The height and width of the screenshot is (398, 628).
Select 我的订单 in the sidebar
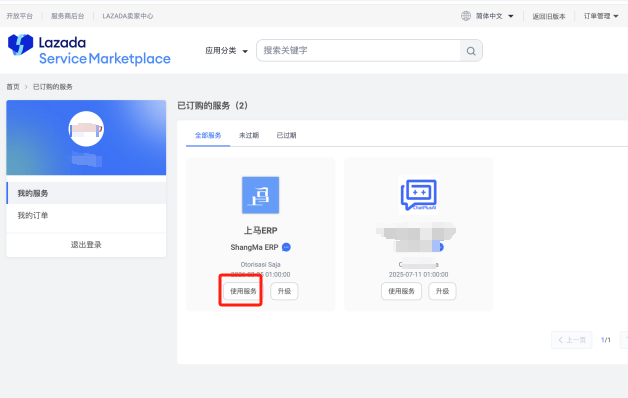86,215
